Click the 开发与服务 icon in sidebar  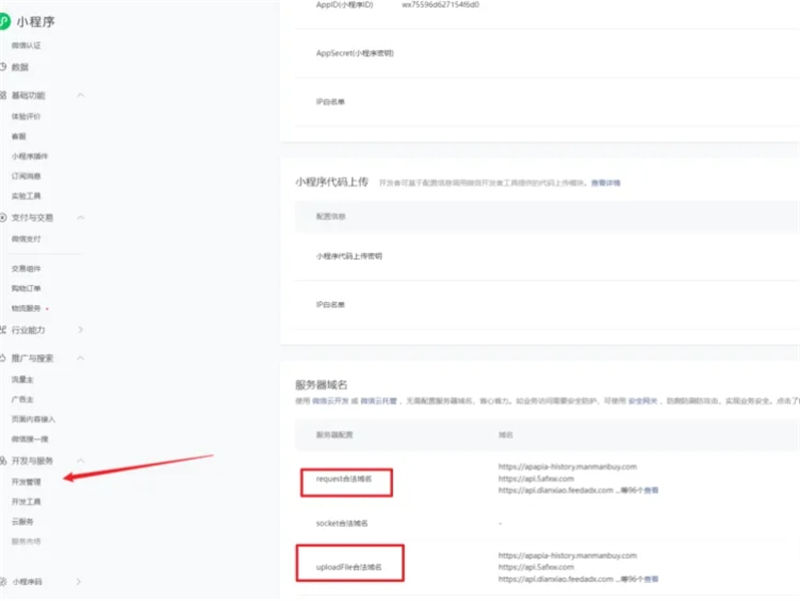pos(4,460)
